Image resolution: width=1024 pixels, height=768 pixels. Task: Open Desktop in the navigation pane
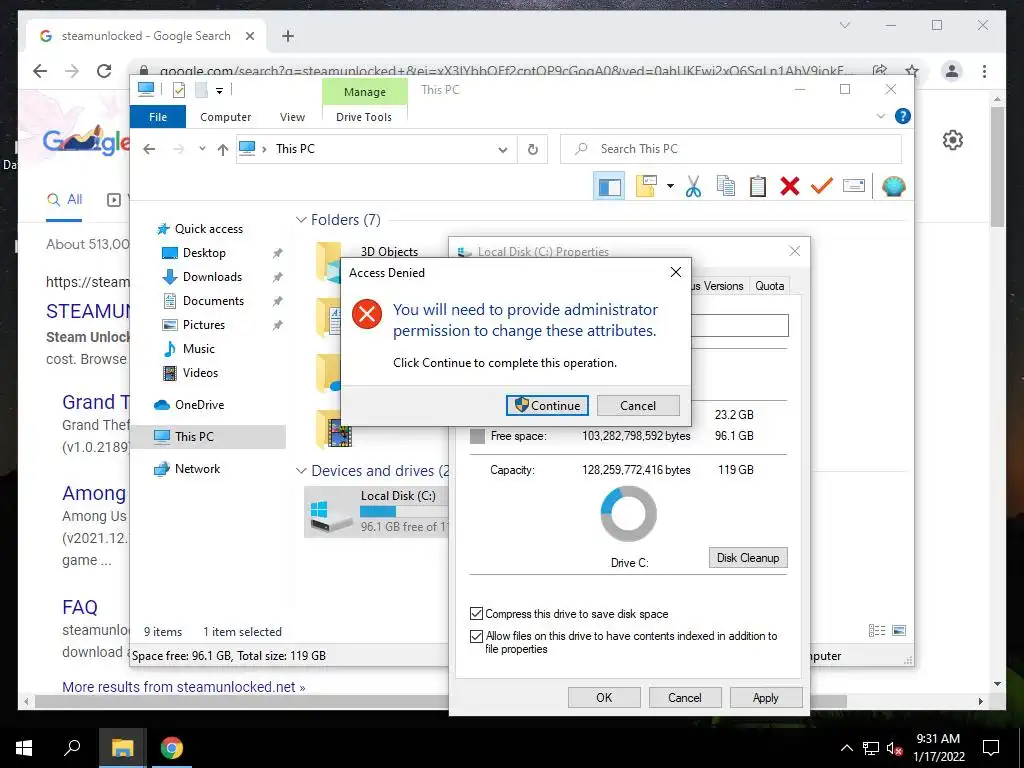204,253
